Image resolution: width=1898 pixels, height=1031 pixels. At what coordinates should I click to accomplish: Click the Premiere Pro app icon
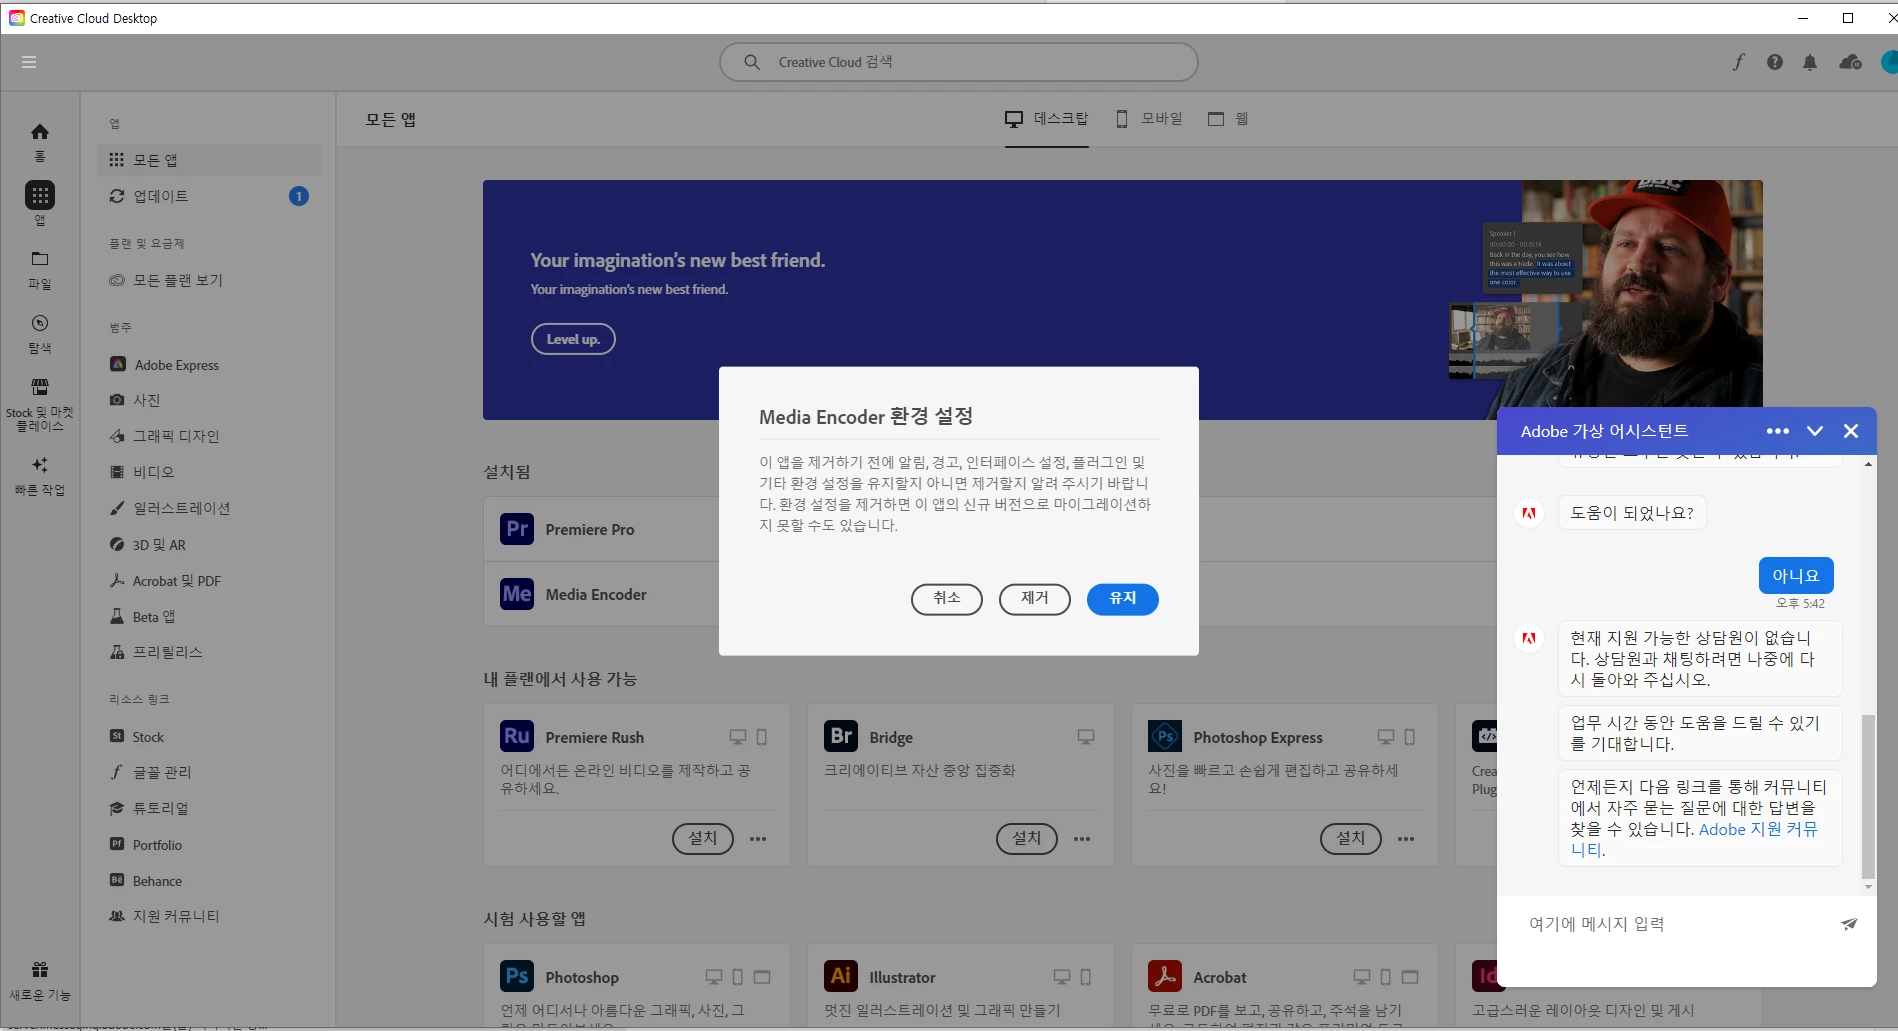pyautogui.click(x=517, y=529)
